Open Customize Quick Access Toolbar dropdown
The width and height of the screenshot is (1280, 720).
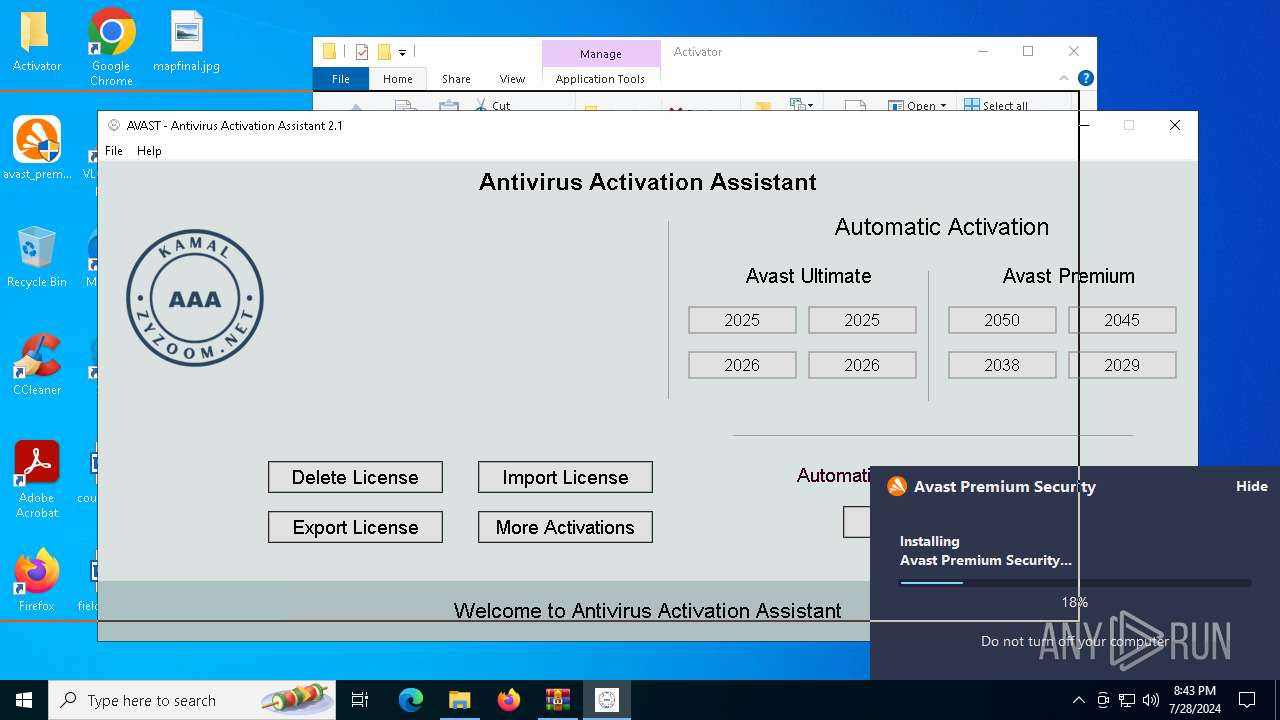(x=402, y=52)
